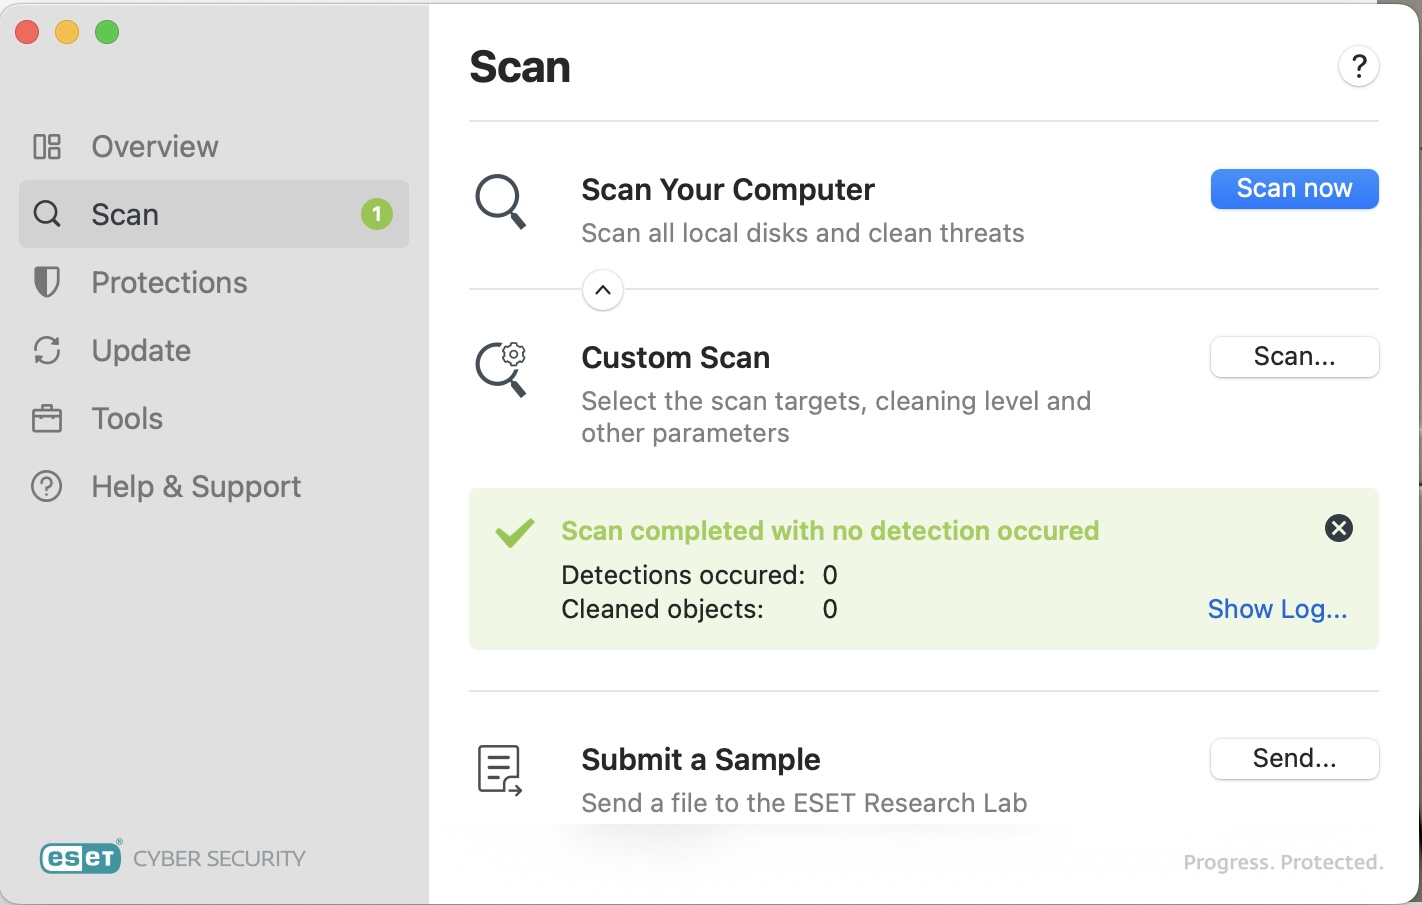Open Show Log for completed scan

[x=1277, y=608]
